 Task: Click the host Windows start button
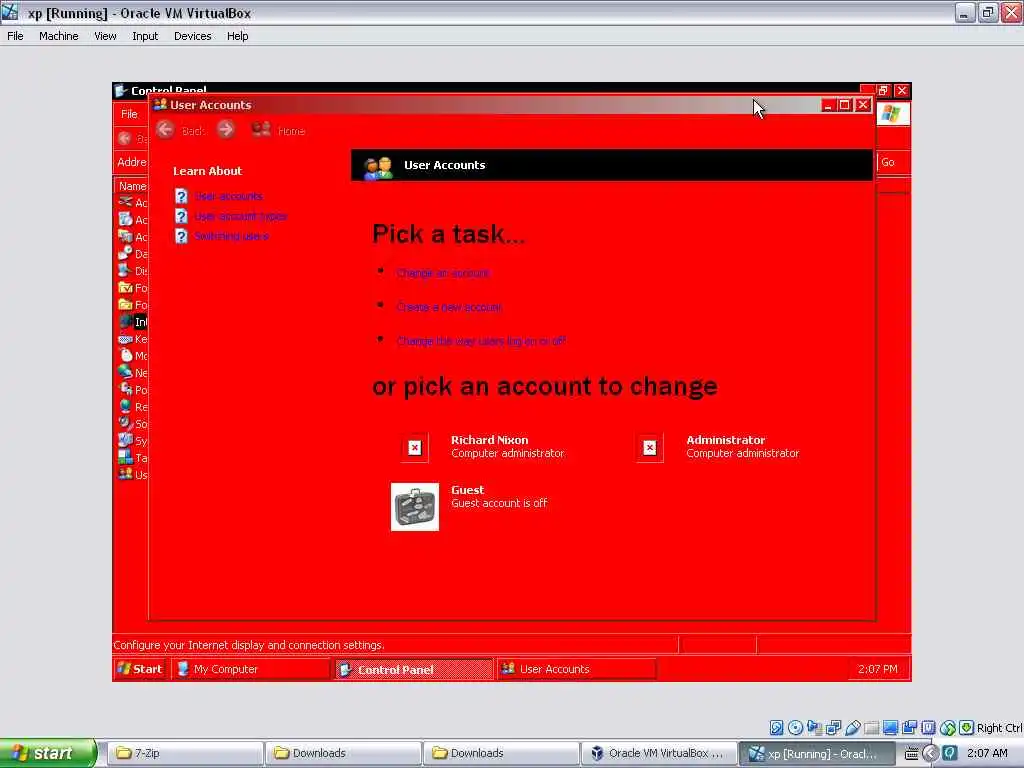coord(48,753)
